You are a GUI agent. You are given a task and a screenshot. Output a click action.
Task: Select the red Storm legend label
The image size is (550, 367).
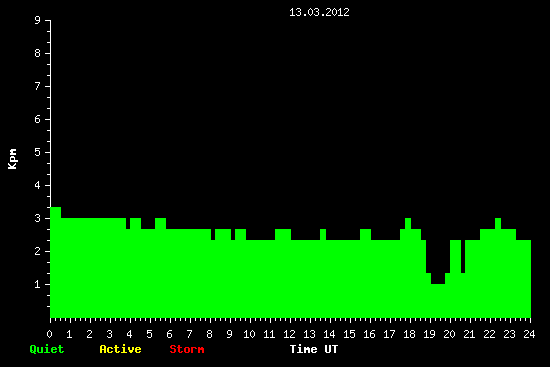187,349
